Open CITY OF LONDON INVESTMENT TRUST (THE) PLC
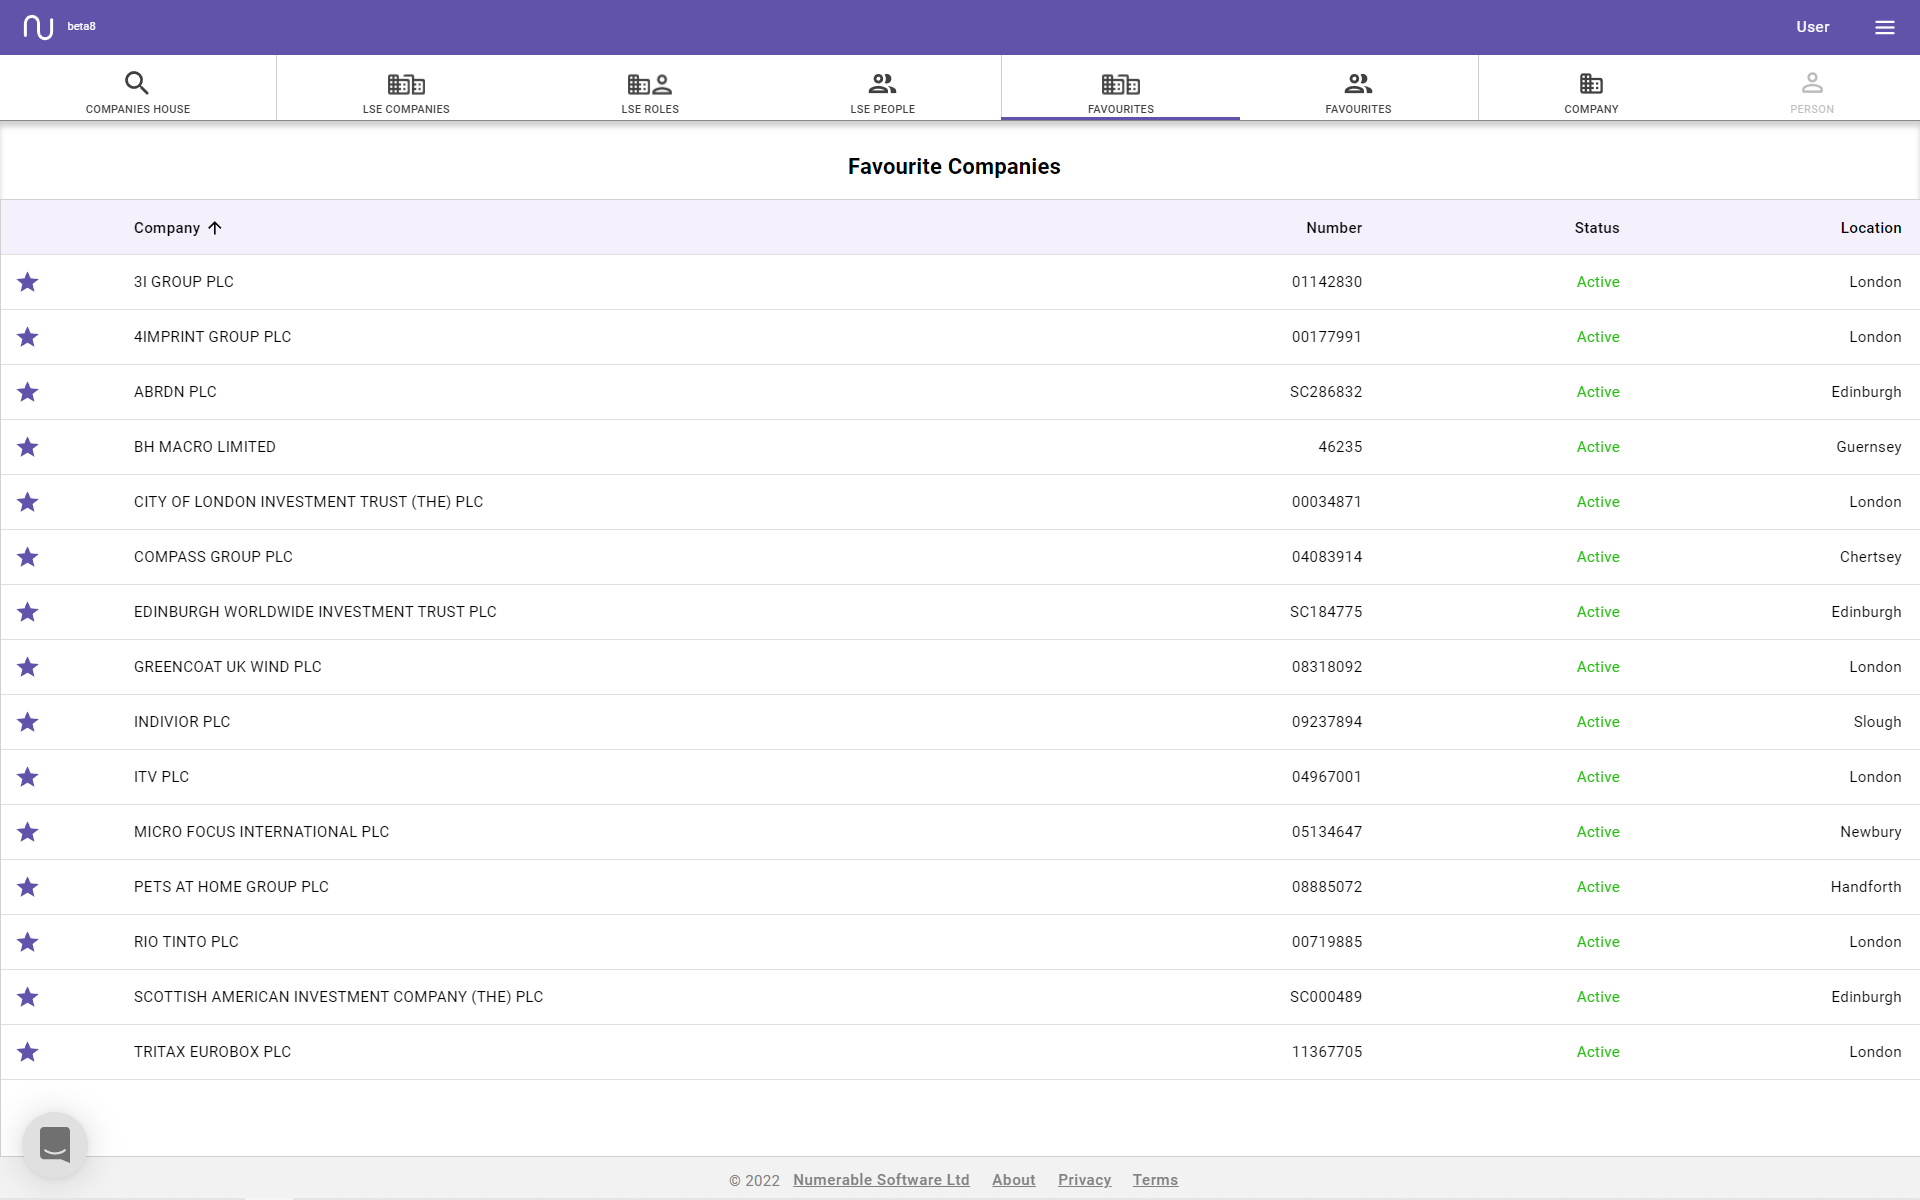Image resolution: width=1920 pixels, height=1200 pixels. click(308, 502)
